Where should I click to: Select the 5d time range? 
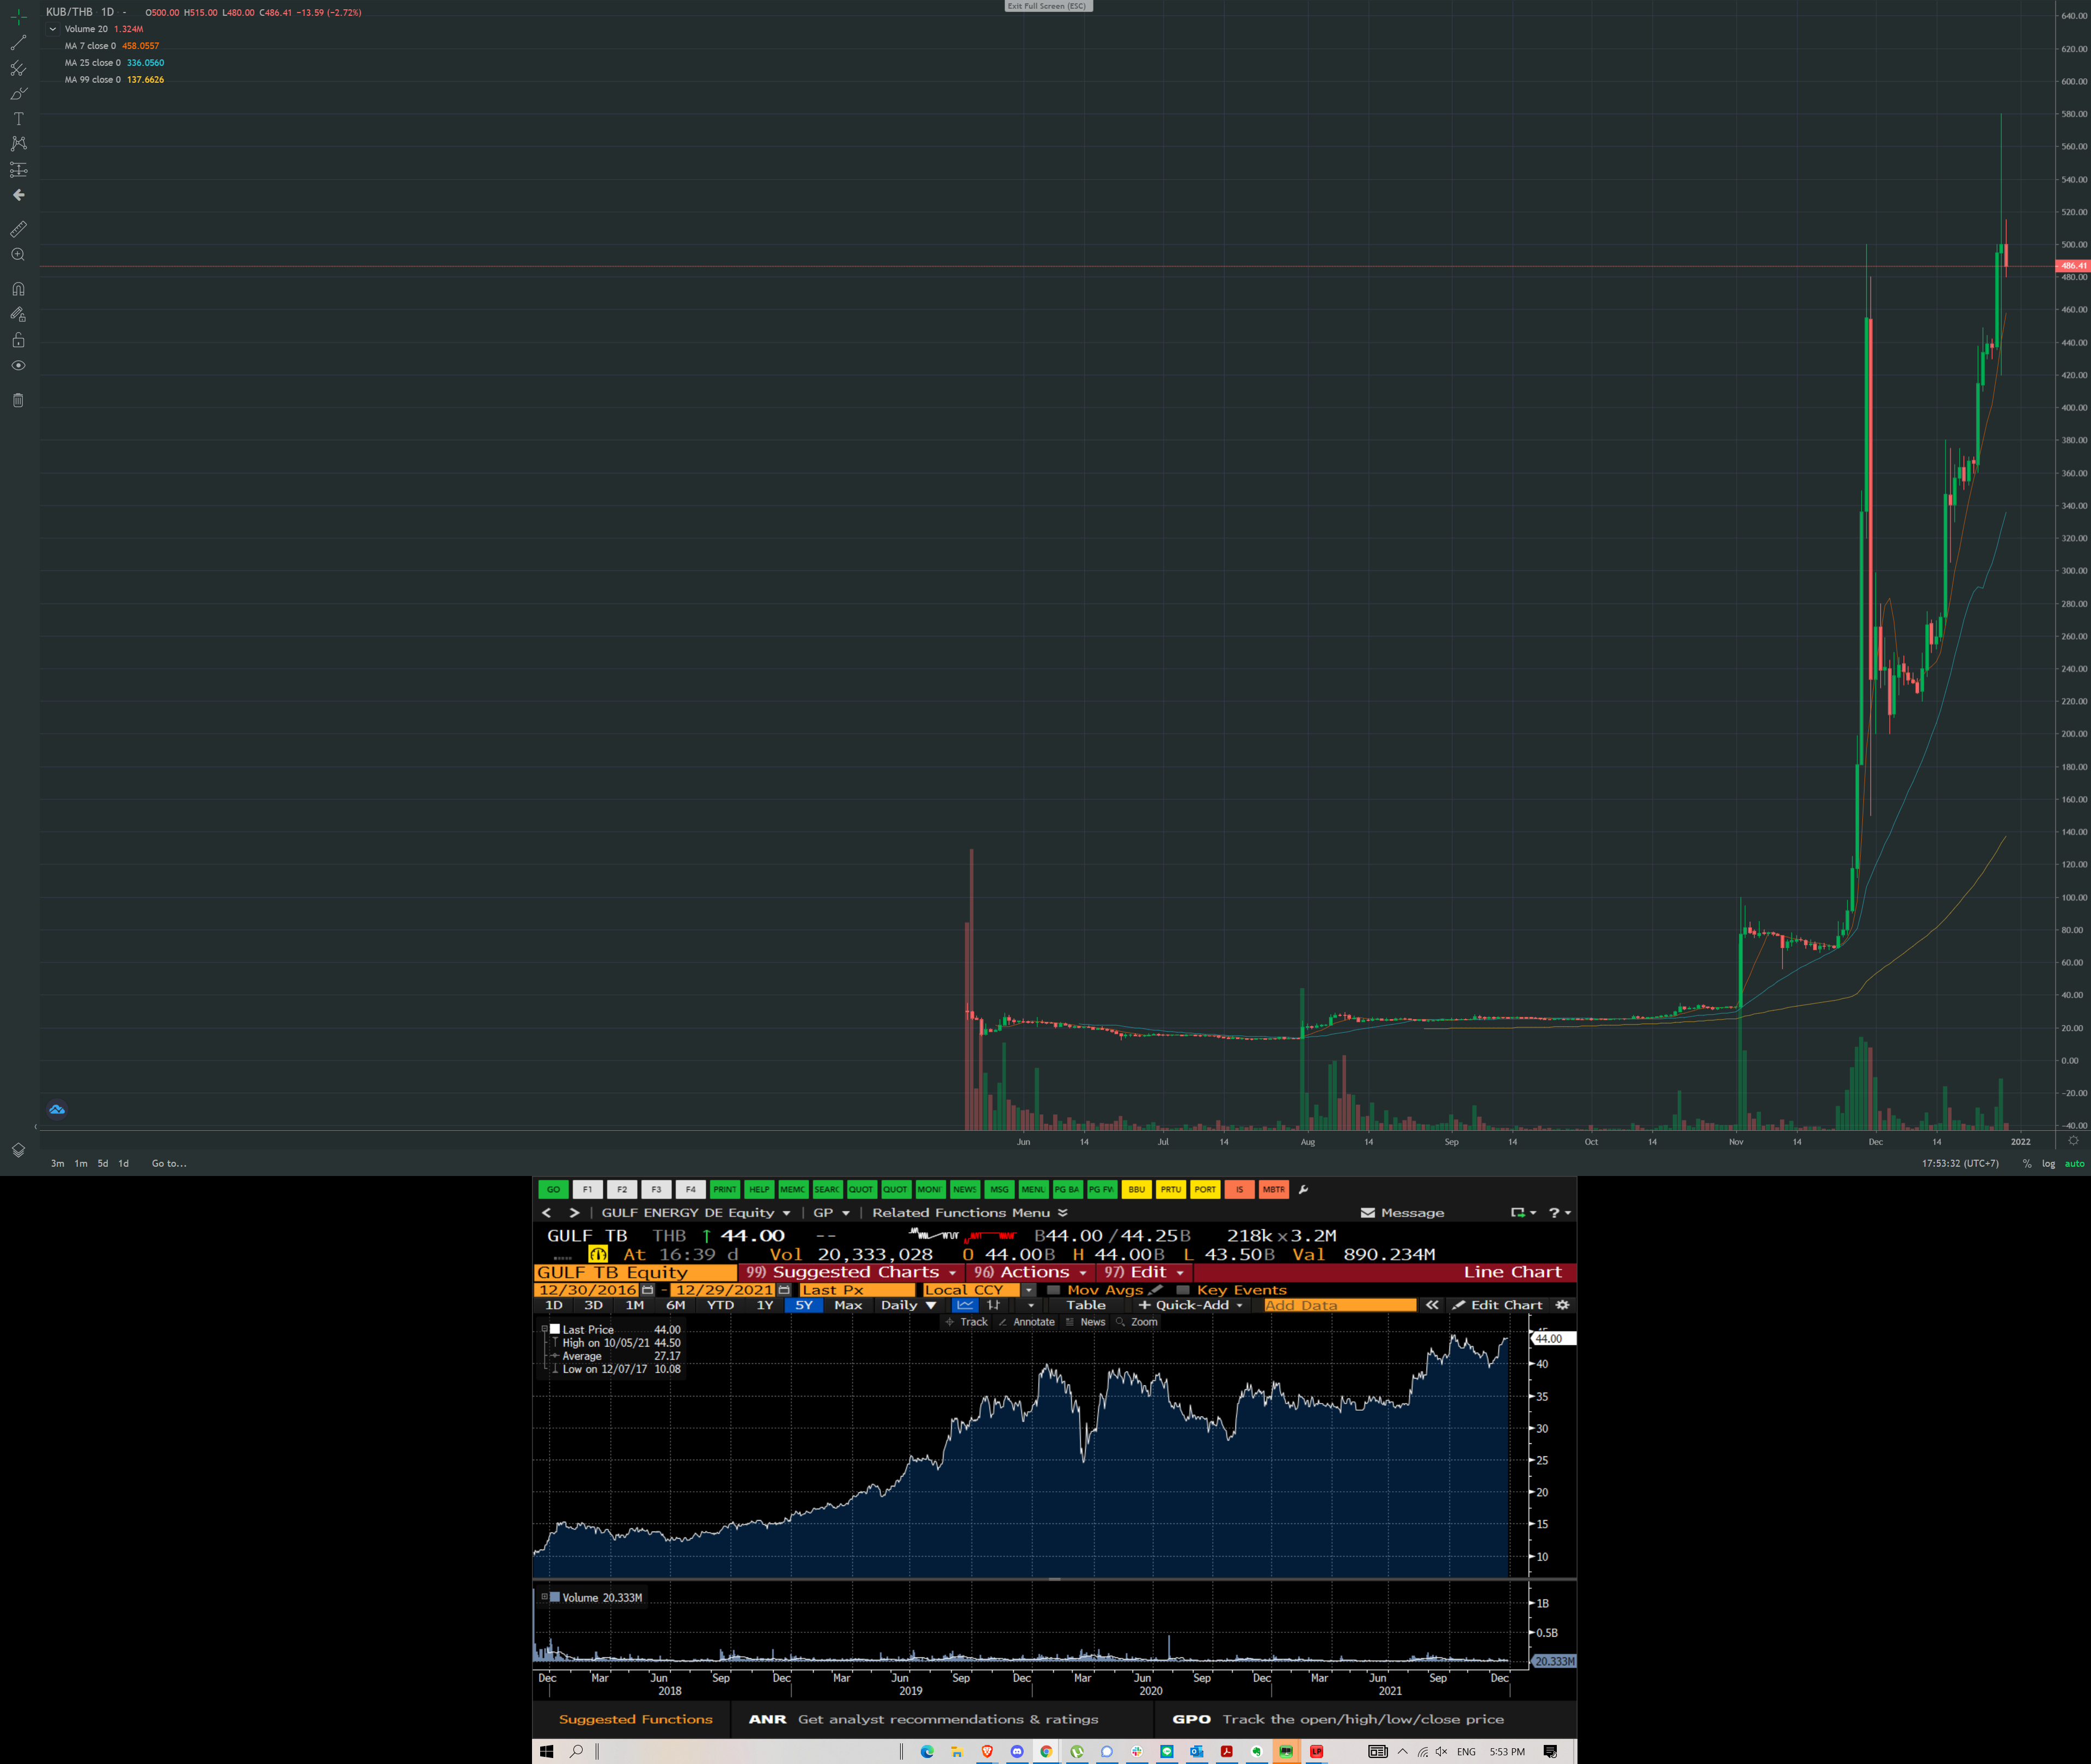(x=103, y=1163)
